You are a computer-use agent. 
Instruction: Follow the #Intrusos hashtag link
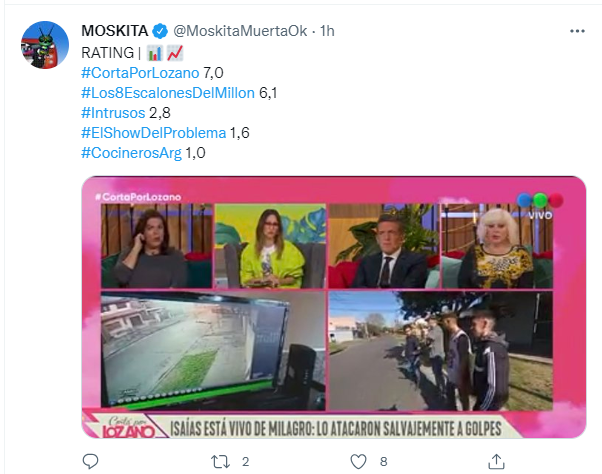pyautogui.click(x=113, y=113)
